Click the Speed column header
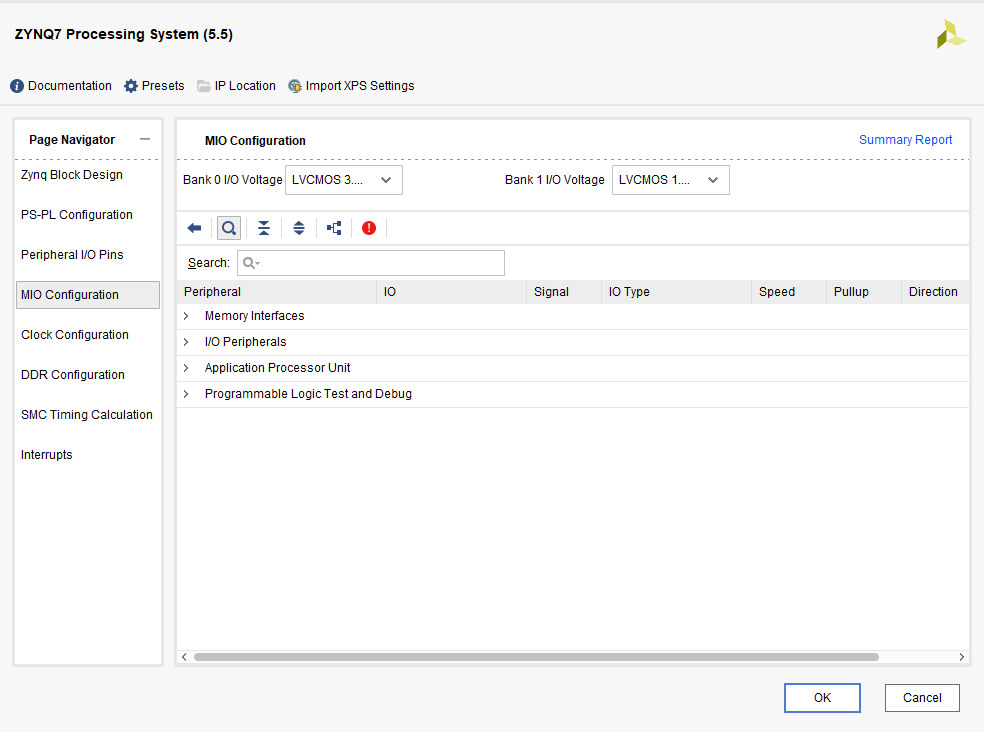Image resolution: width=984 pixels, height=732 pixels. pos(789,292)
